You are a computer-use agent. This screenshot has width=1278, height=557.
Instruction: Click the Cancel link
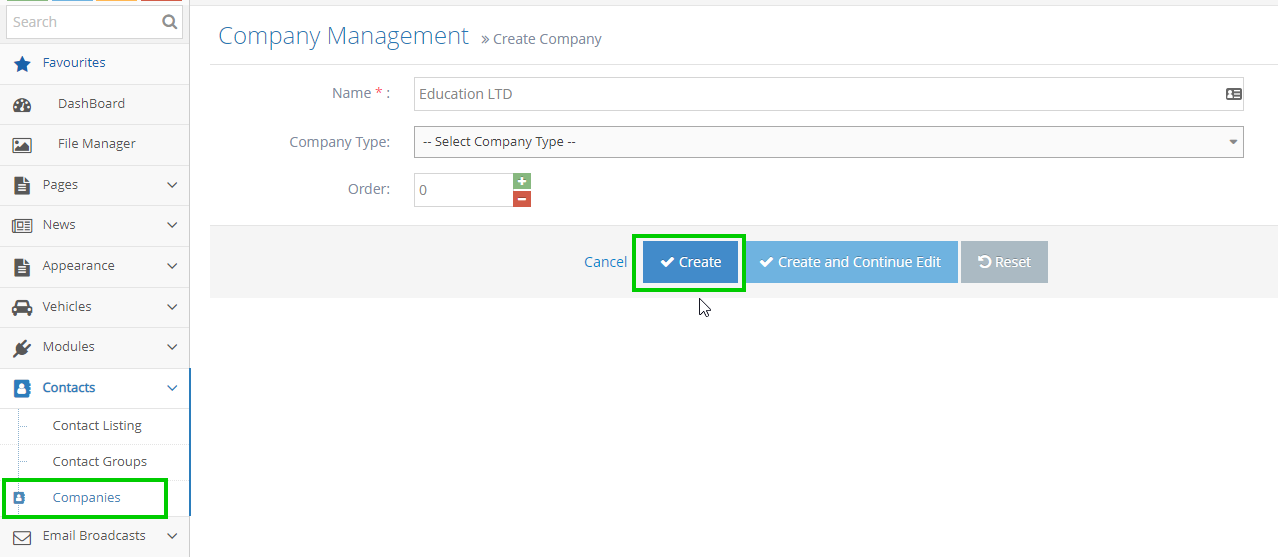(x=605, y=262)
